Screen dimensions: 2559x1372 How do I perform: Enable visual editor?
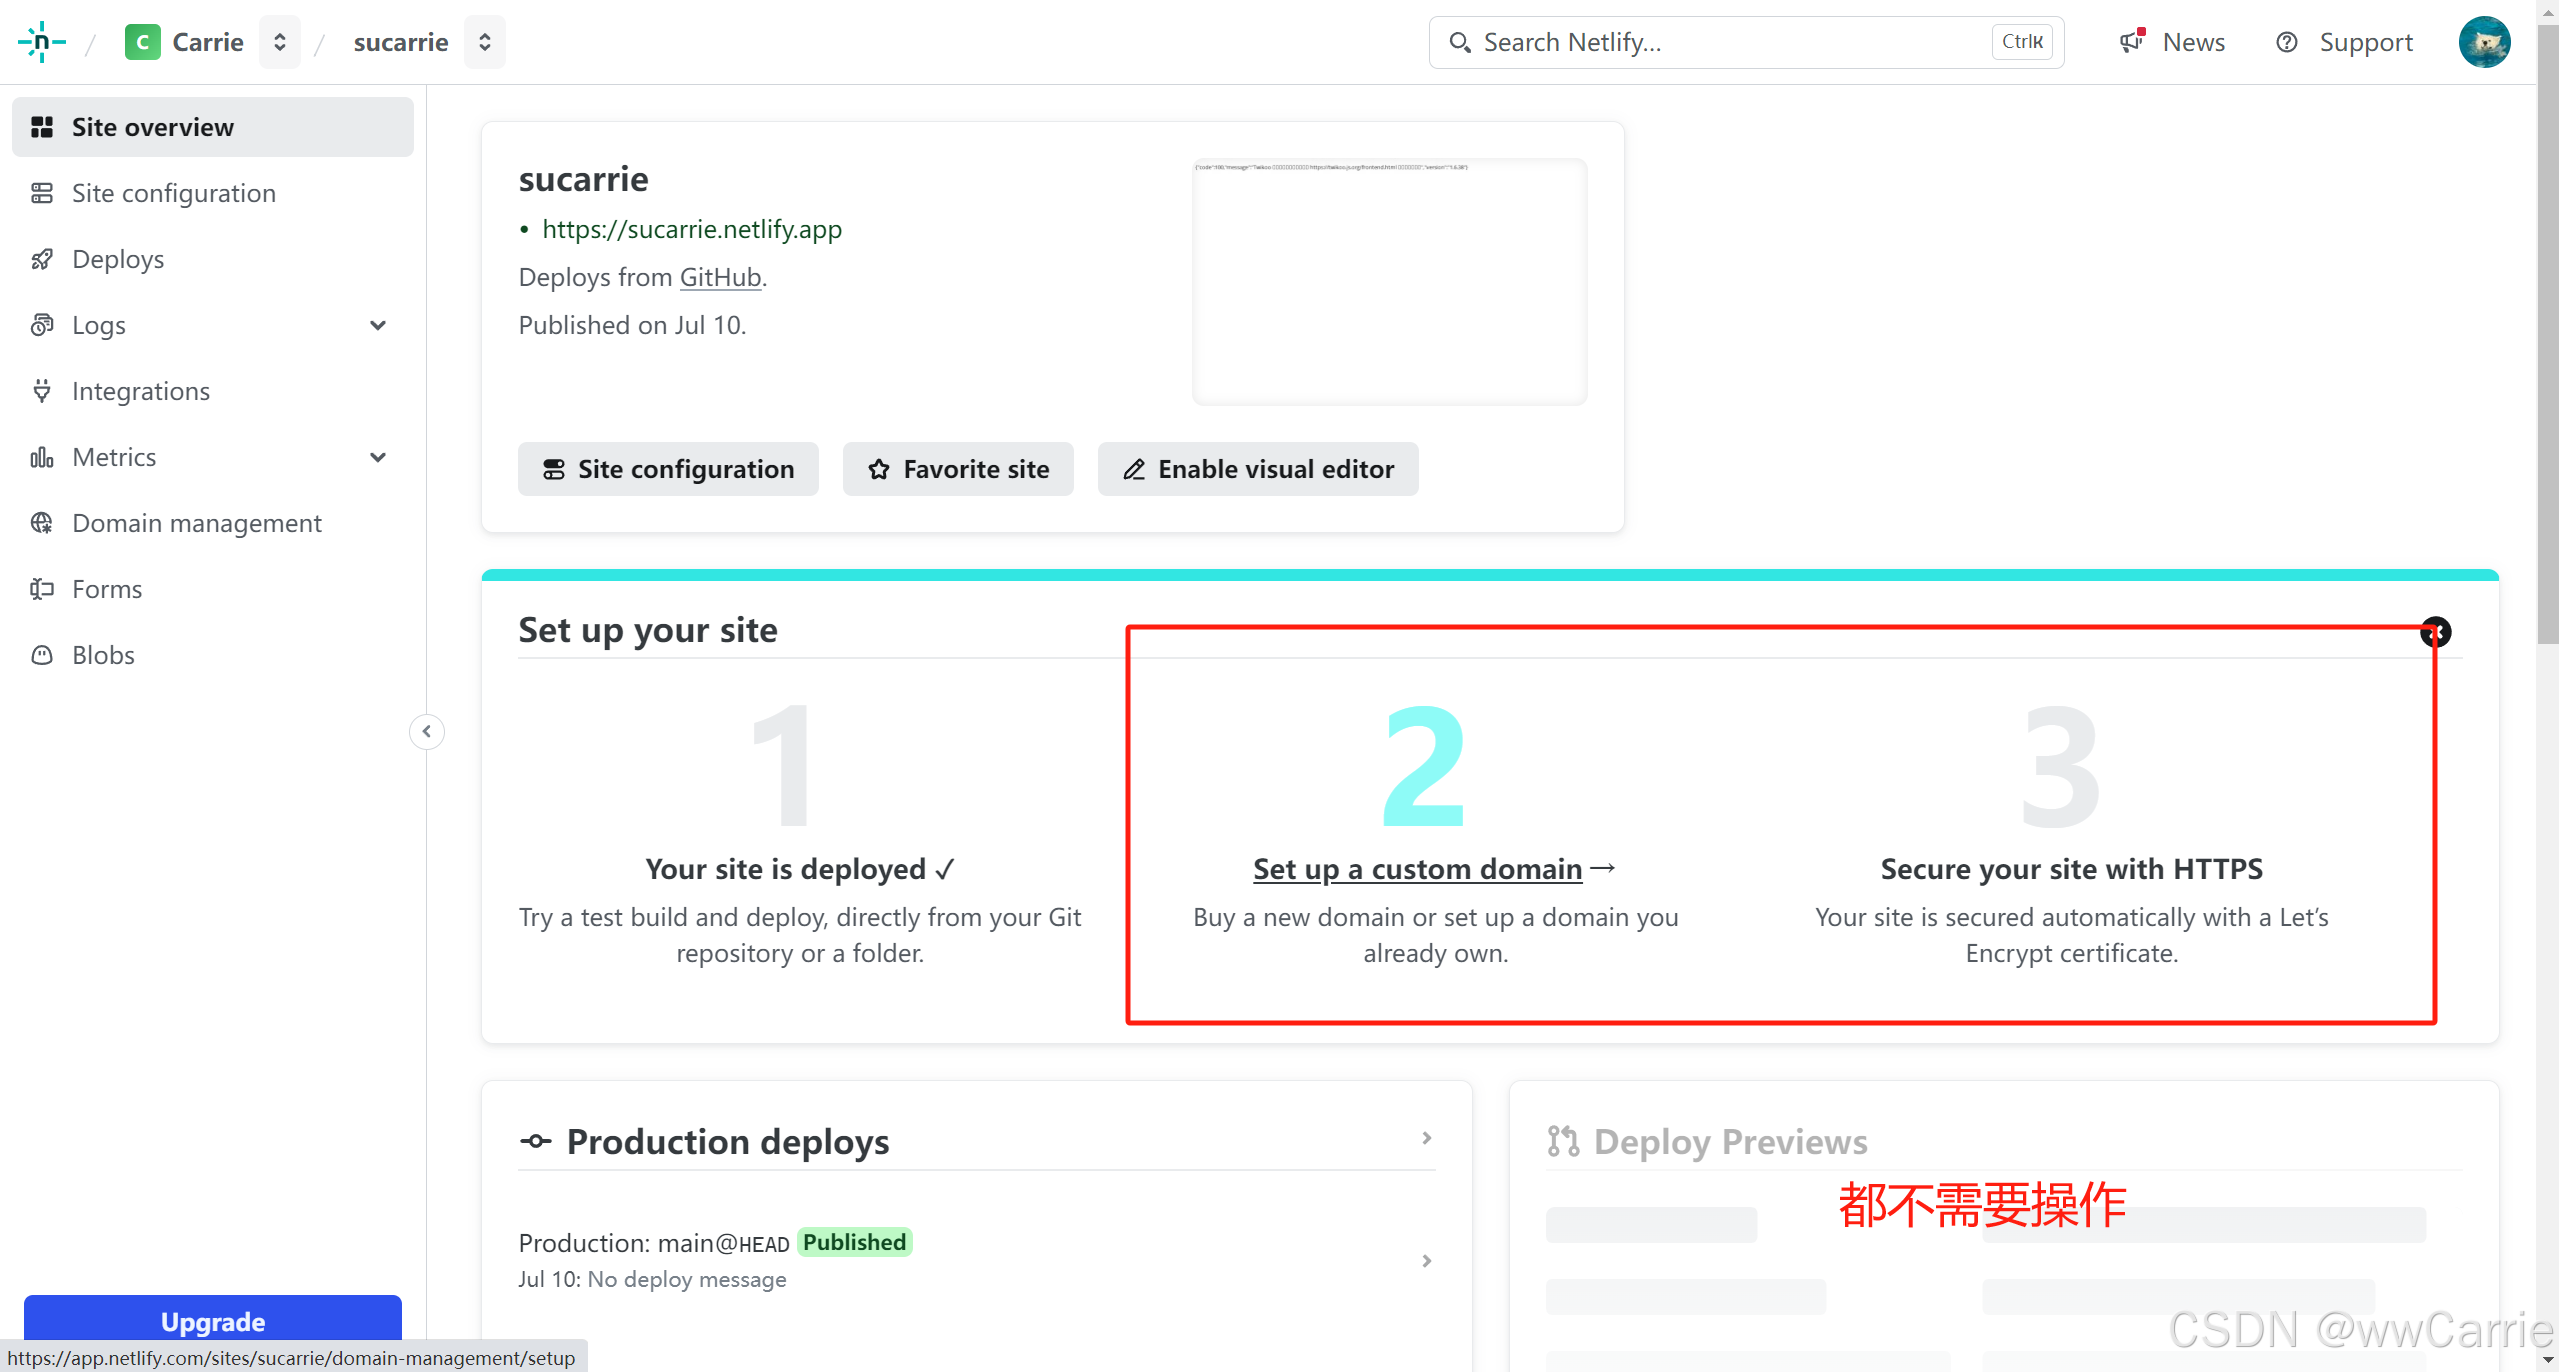[1257, 469]
